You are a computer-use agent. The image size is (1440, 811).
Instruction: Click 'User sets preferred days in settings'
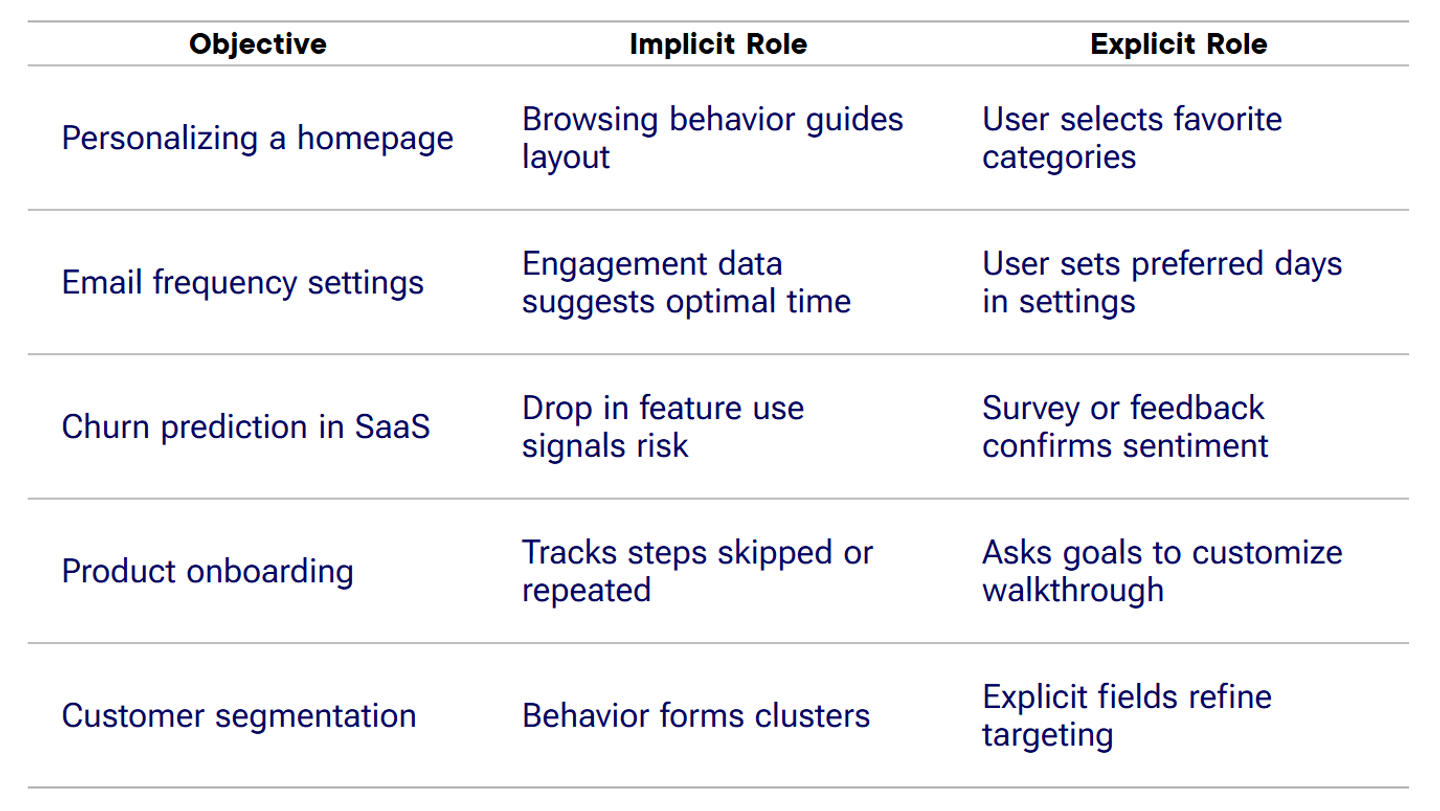(x=1161, y=282)
